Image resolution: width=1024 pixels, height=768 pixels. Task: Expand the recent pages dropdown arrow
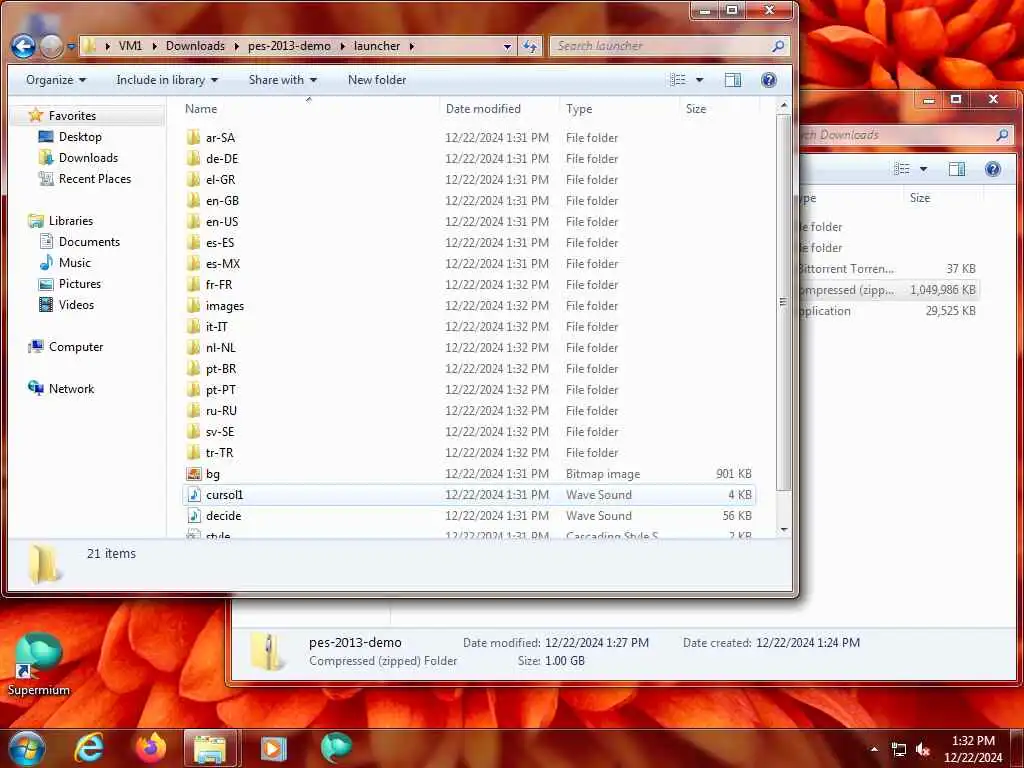pyautogui.click(x=71, y=47)
